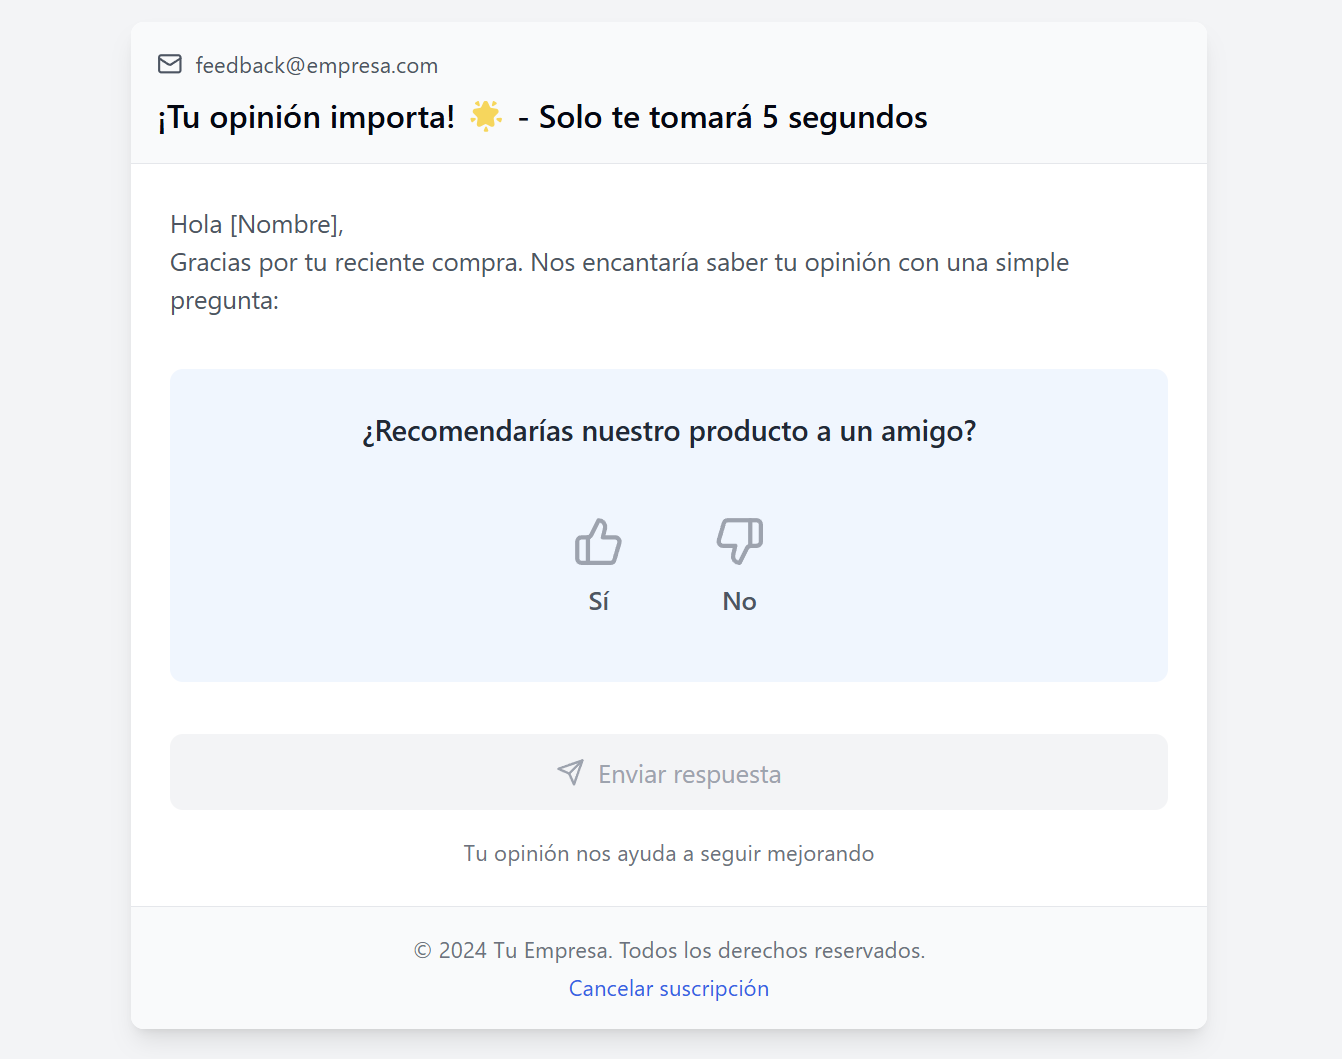Screen dimensions: 1342x1059
Task: Click the paper plane send icon
Action: click(x=570, y=772)
